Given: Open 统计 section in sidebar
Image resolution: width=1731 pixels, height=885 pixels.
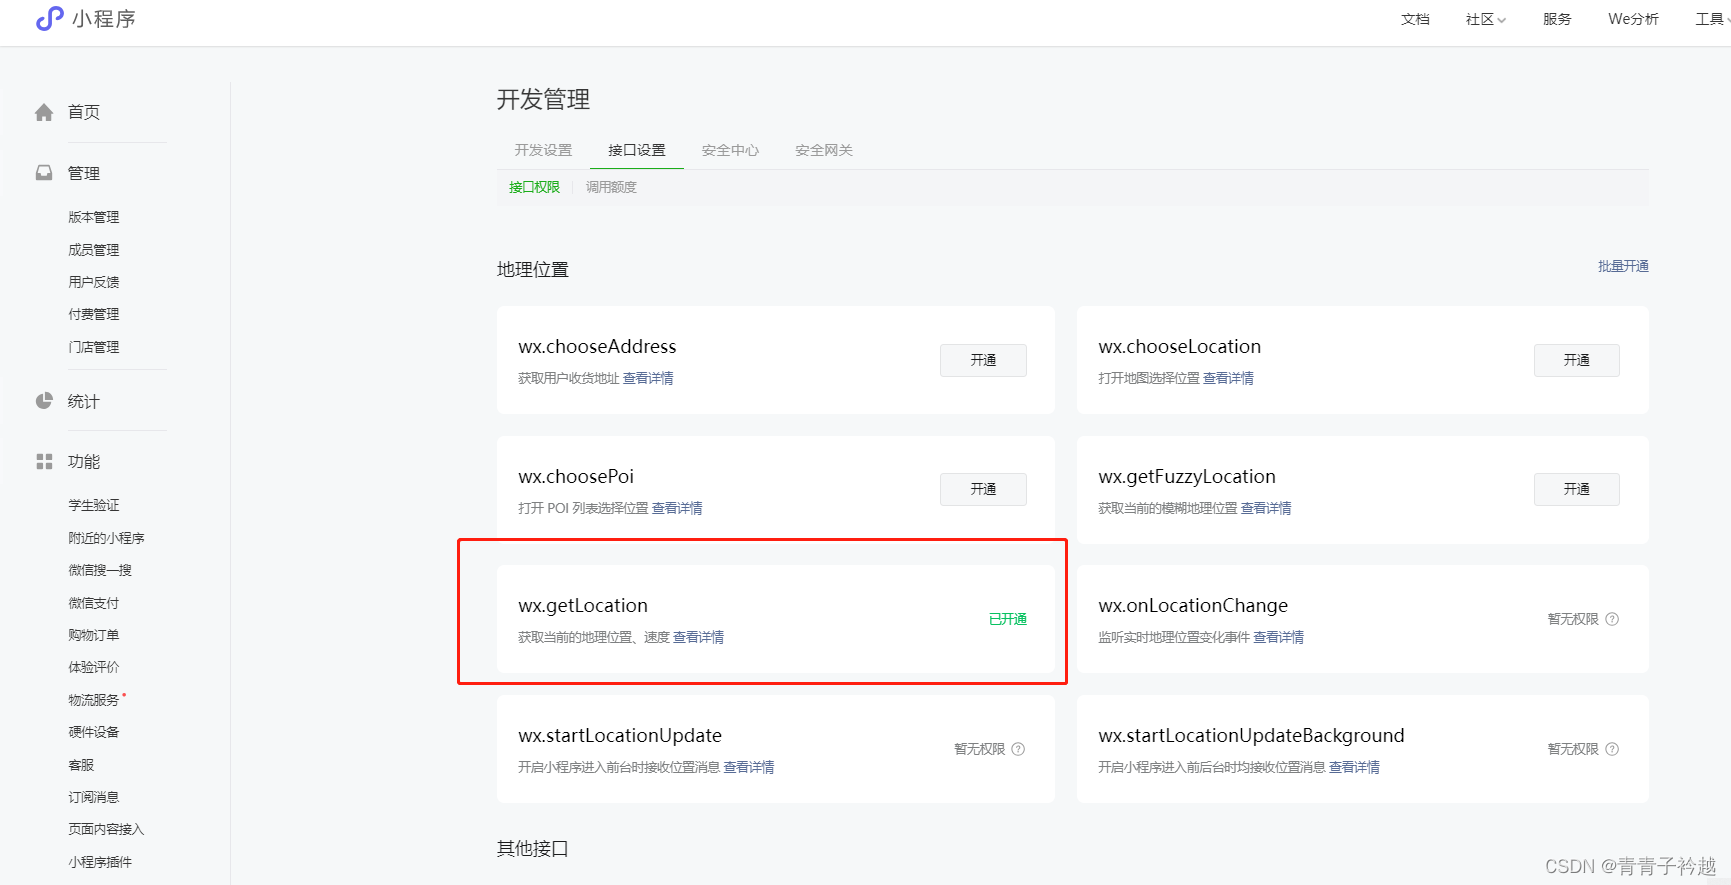Looking at the screenshot, I should click(84, 401).
